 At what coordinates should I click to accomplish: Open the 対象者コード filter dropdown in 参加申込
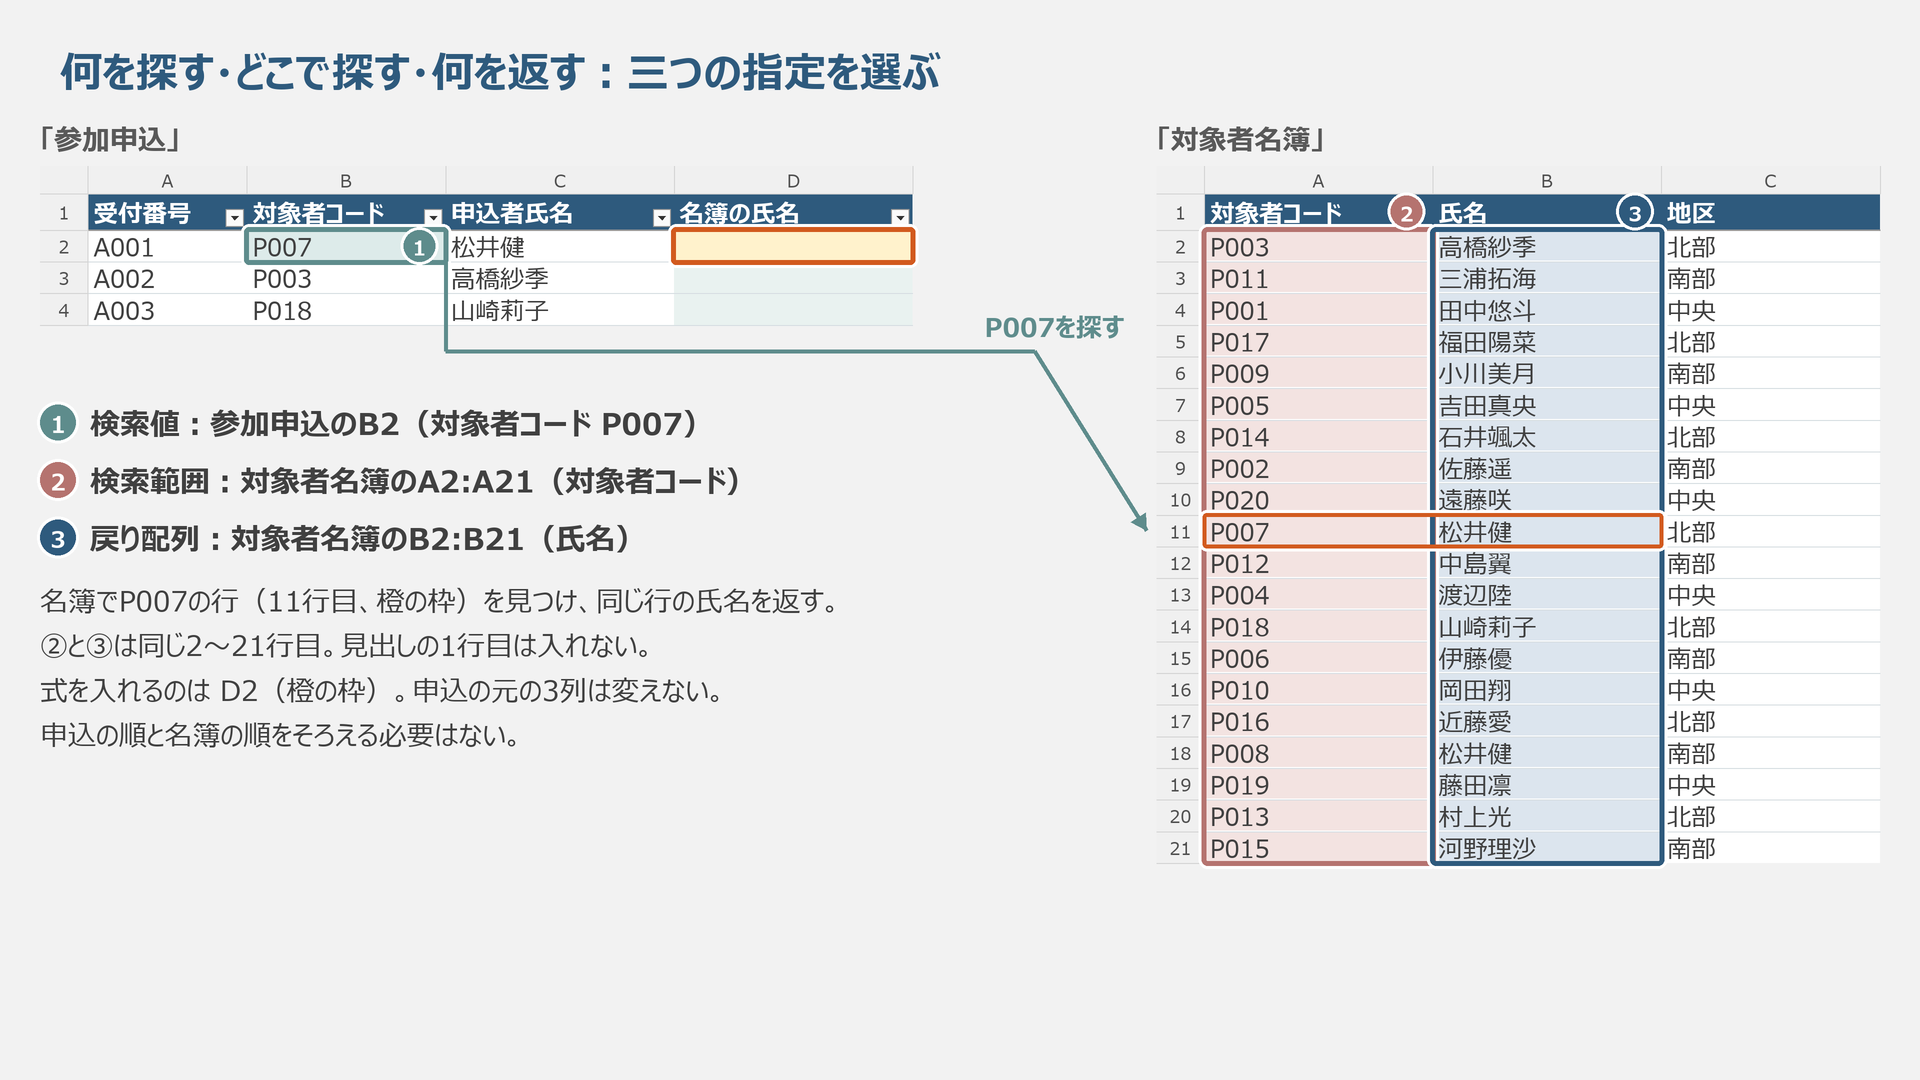pyautogui.click(x=433, y=217)
